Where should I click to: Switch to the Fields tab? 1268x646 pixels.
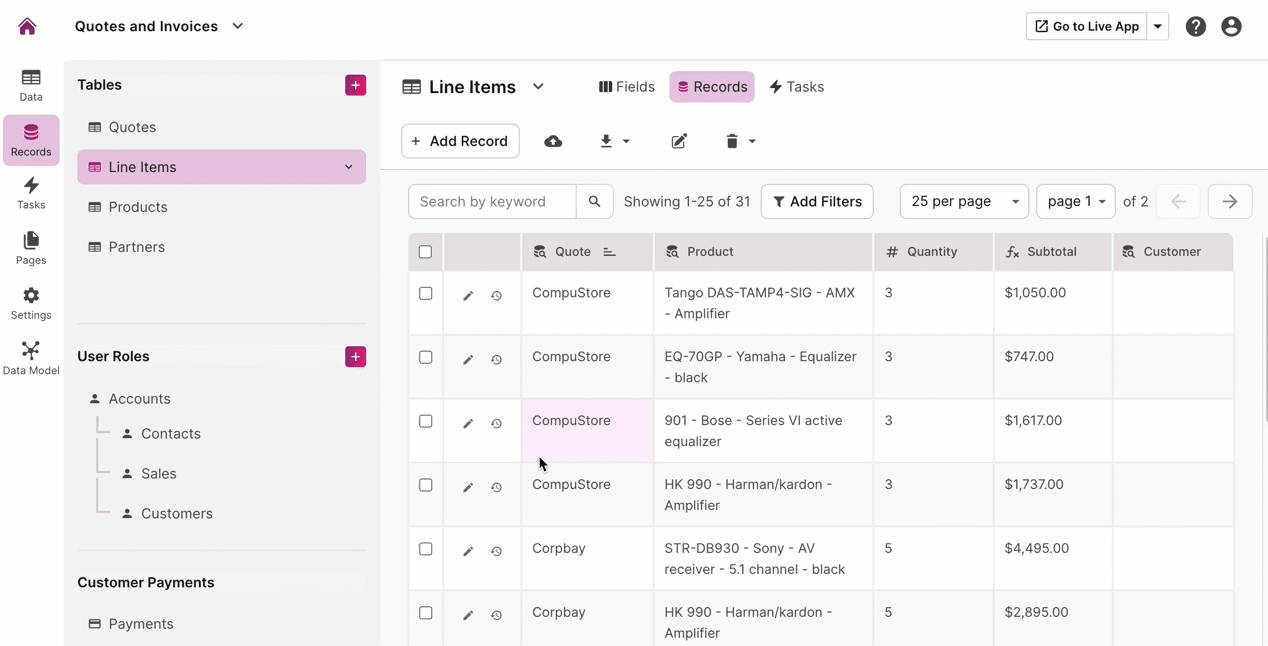pos(627,87)
